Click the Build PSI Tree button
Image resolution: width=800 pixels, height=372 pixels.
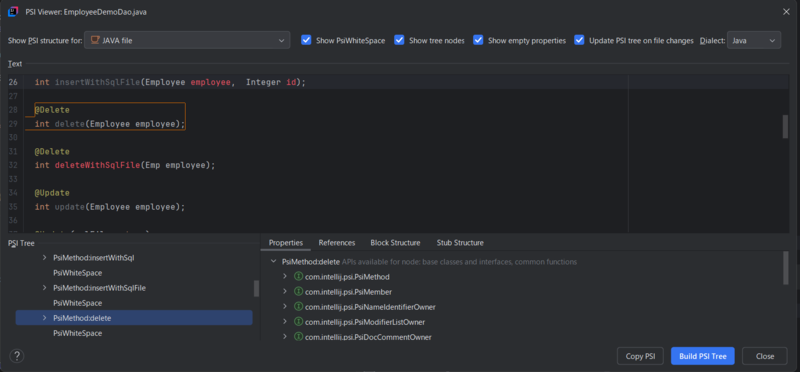(x=703, y=356)
